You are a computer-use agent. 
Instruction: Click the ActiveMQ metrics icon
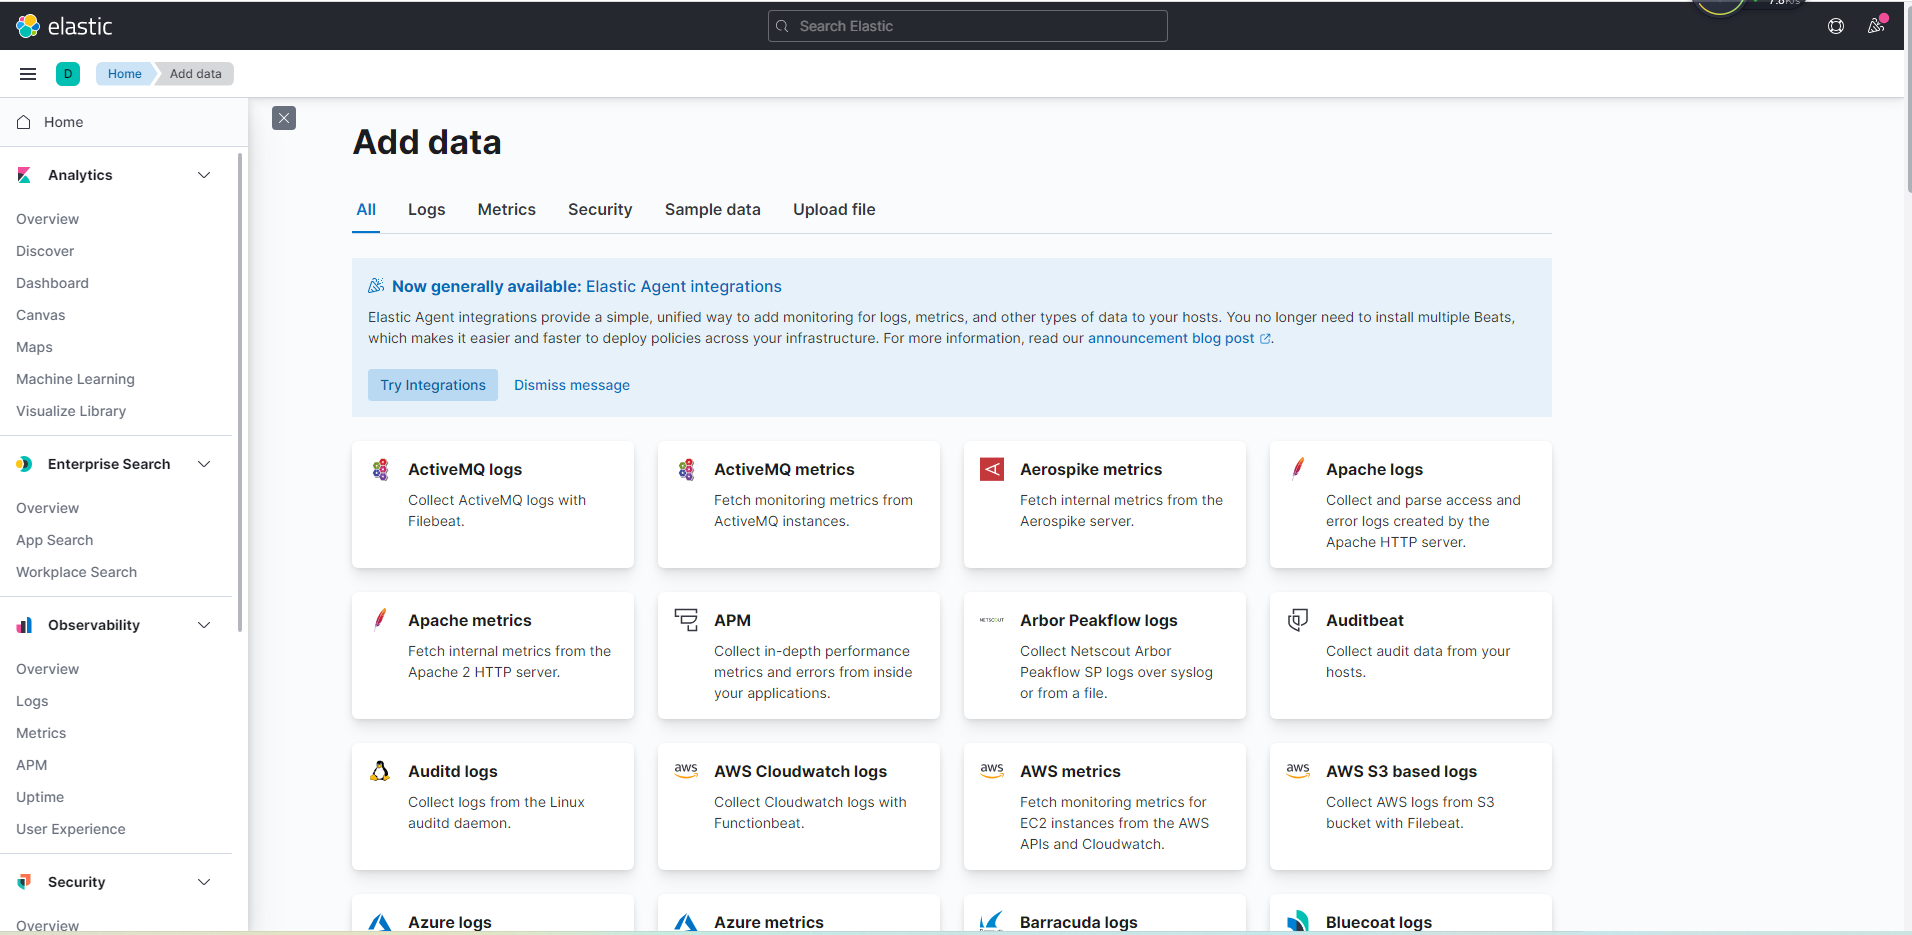(x=686, y=470)
